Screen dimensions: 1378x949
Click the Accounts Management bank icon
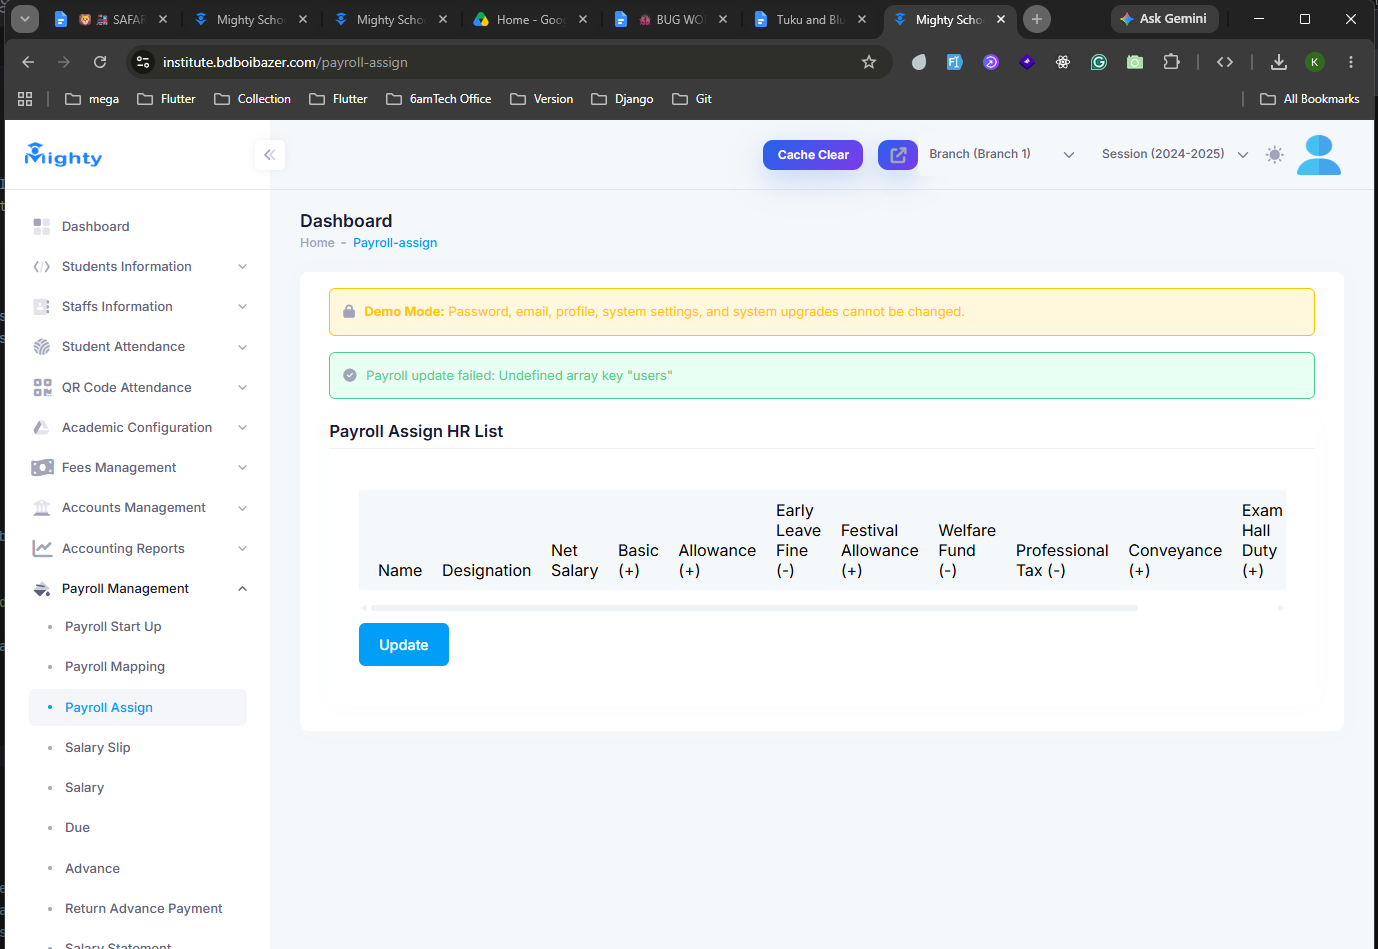[x=42, y=508]
